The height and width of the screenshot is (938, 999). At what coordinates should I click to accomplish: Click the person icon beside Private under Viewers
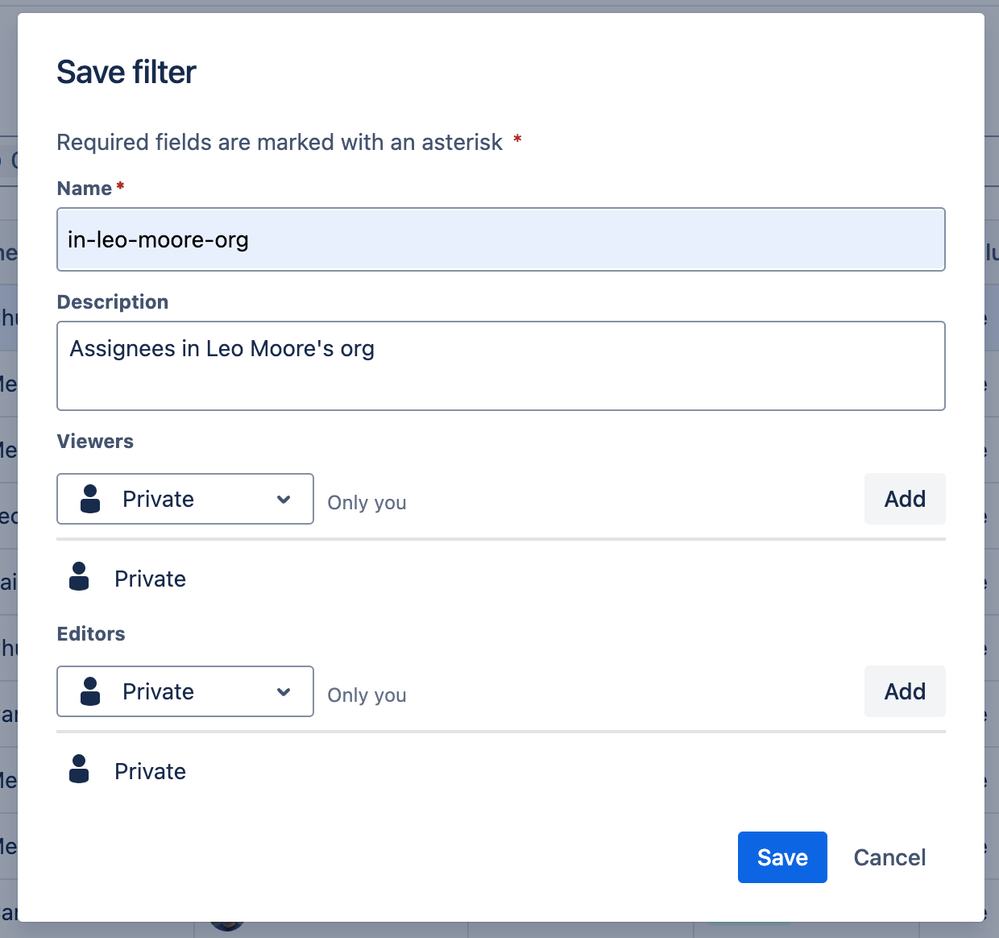[79, 577]
